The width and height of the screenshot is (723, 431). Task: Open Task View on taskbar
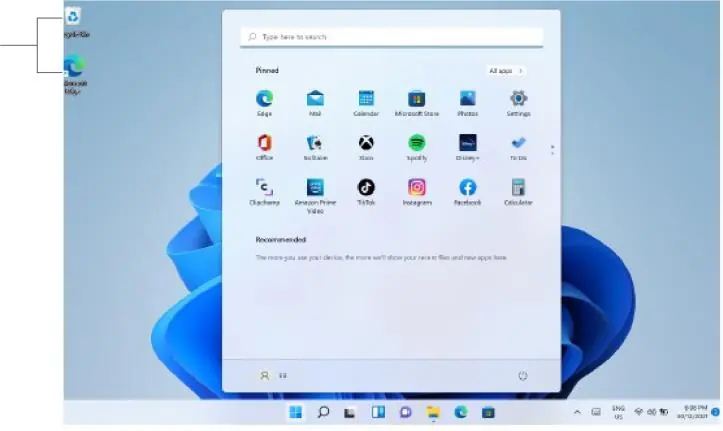click(350, 413)
